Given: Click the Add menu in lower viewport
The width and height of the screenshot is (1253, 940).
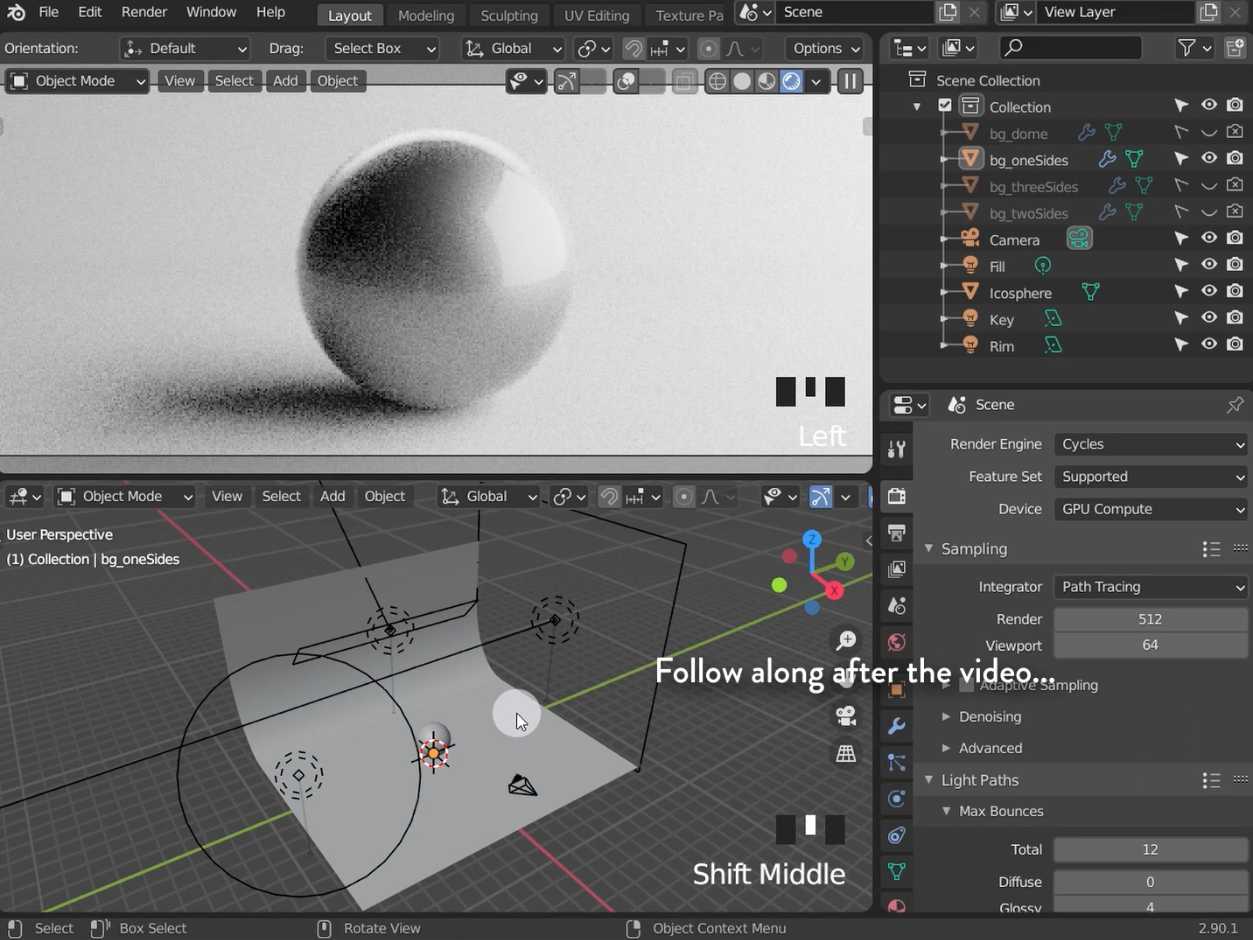Looking at the screenshot, I should coord(332,496).
